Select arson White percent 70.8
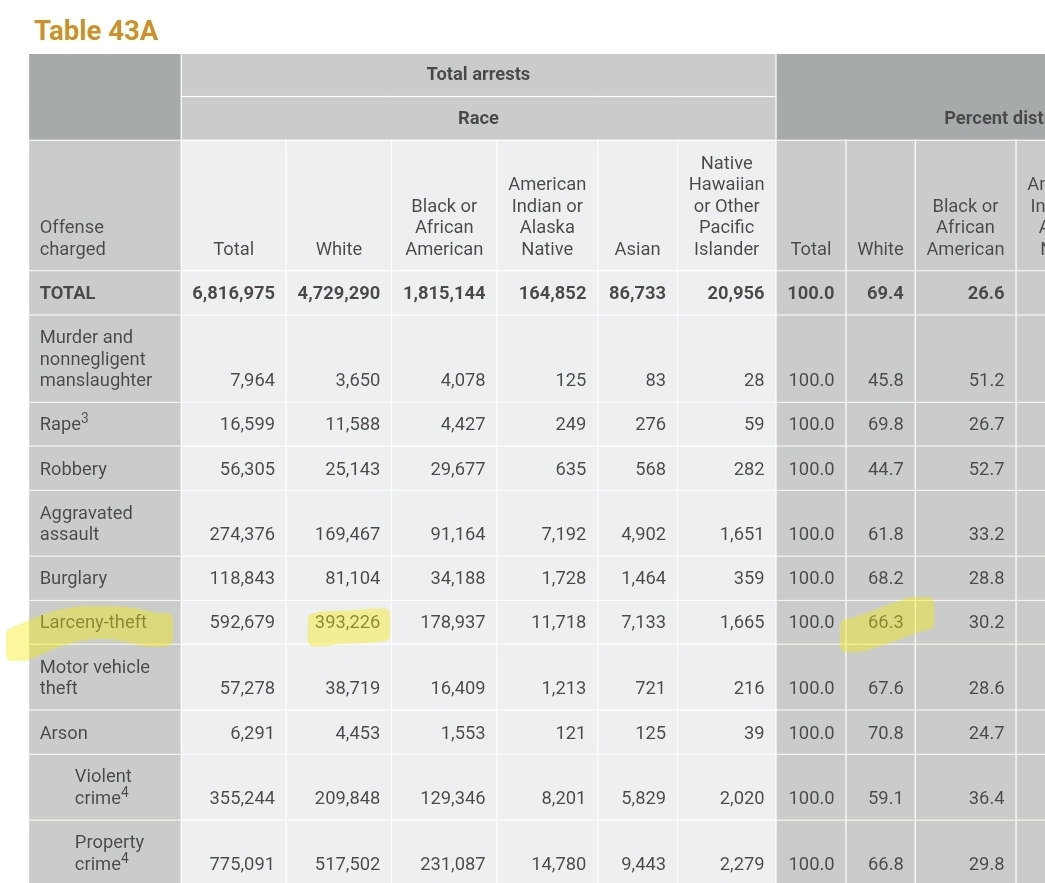The width and height of the screenshot is (1045, 883). pyautogui.click(x=886, y=732)
